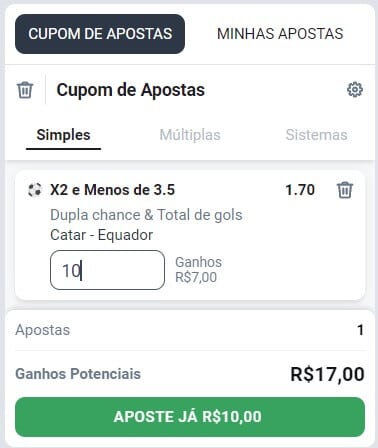
Task: Click the Ganhos Potenciais label
Action: click(x=78, y=374)
